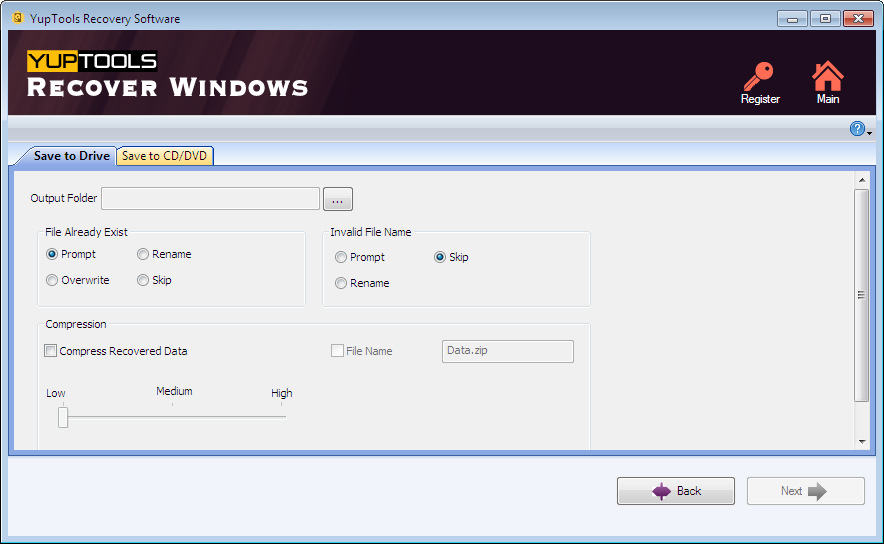Click the Next button
Viewport: 884px width, 544px height.
[806, 491]
